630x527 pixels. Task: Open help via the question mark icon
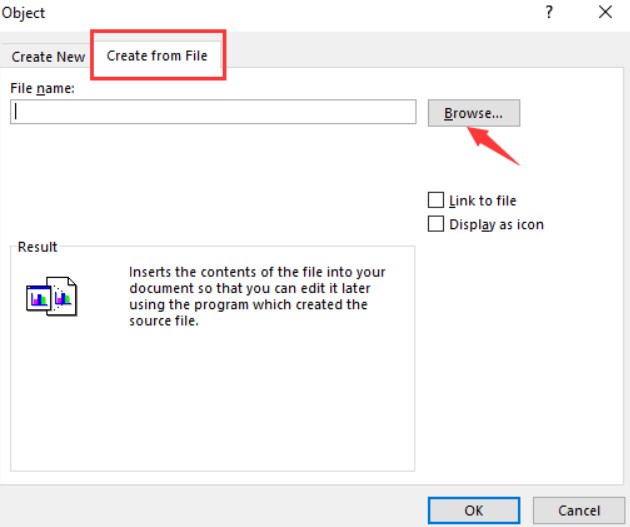click(549, 12)
